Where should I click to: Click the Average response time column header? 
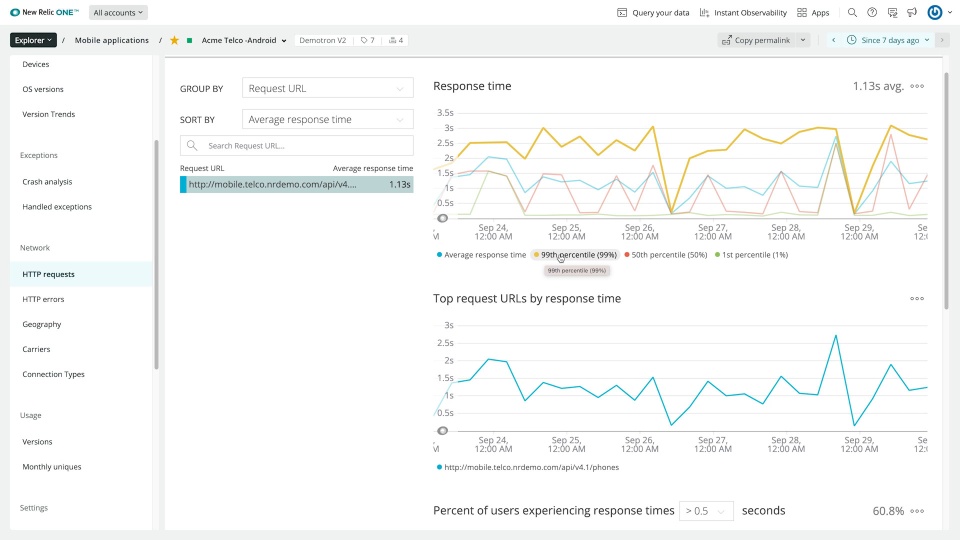coord(373,168)
